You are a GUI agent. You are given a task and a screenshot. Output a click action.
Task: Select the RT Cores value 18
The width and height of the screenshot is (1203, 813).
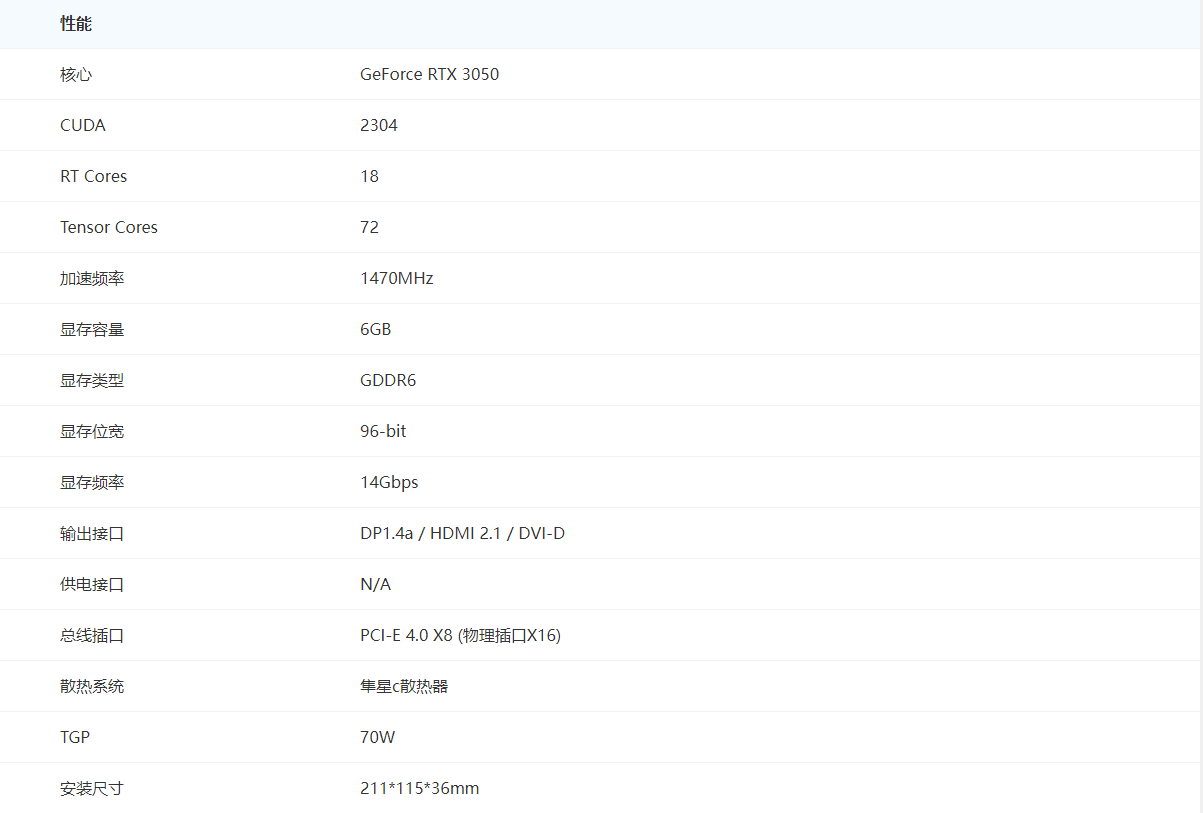coord(370,177)
